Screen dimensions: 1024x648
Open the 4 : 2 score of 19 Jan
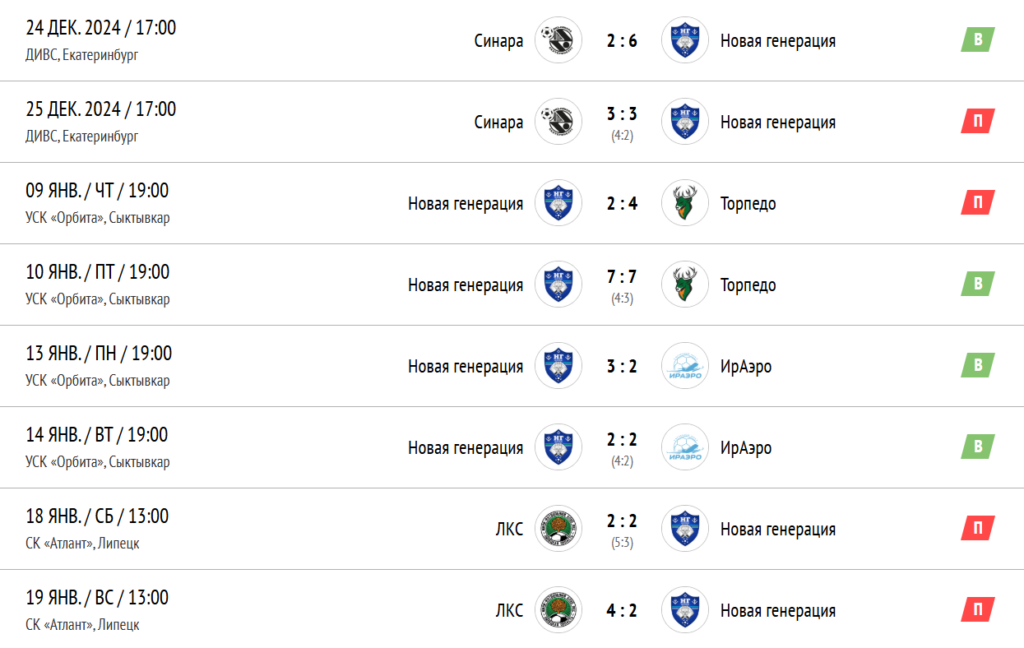pyautogui.click(x=622, y=610)
